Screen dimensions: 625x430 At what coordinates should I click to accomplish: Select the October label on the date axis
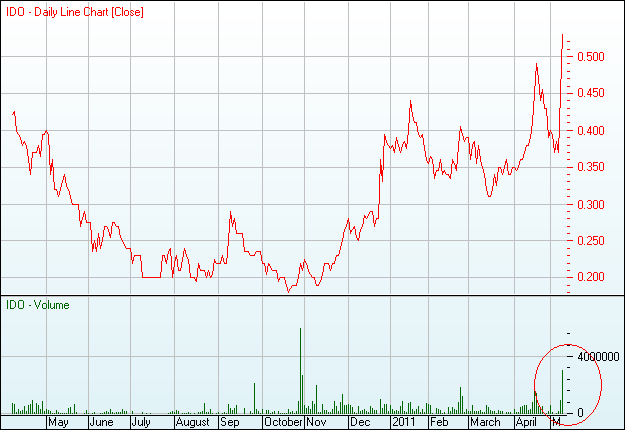(x=283, y=422)
